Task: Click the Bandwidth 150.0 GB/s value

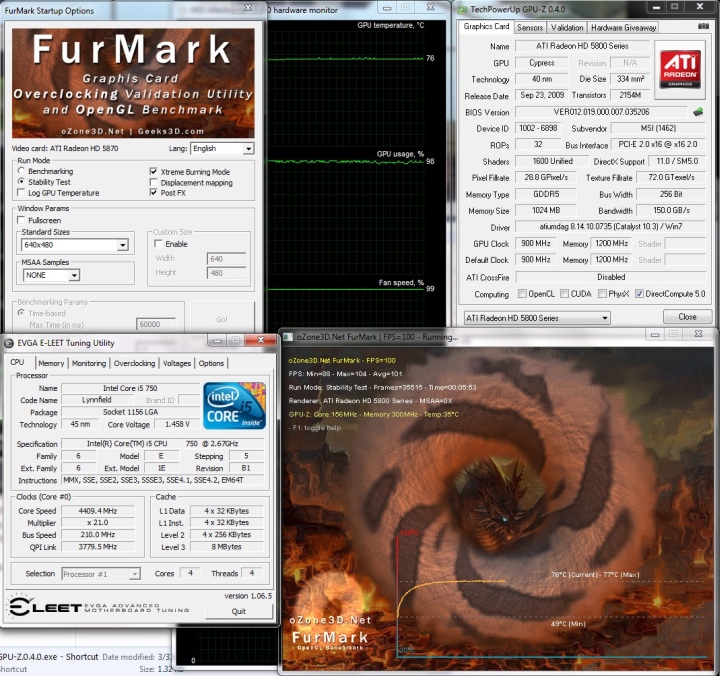Action: [671, 210]
